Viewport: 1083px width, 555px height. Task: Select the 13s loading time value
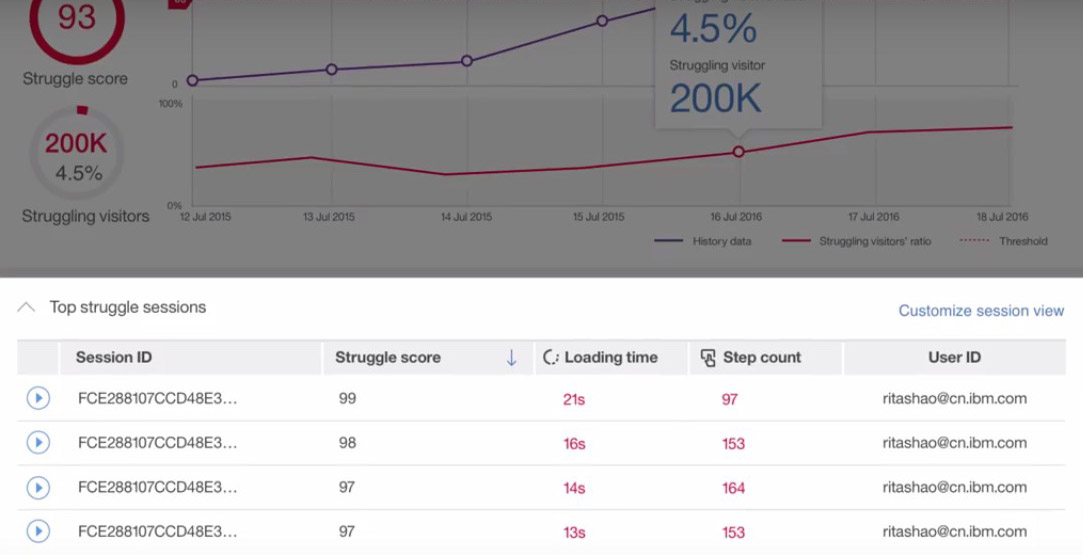click(x=574, y=532)
